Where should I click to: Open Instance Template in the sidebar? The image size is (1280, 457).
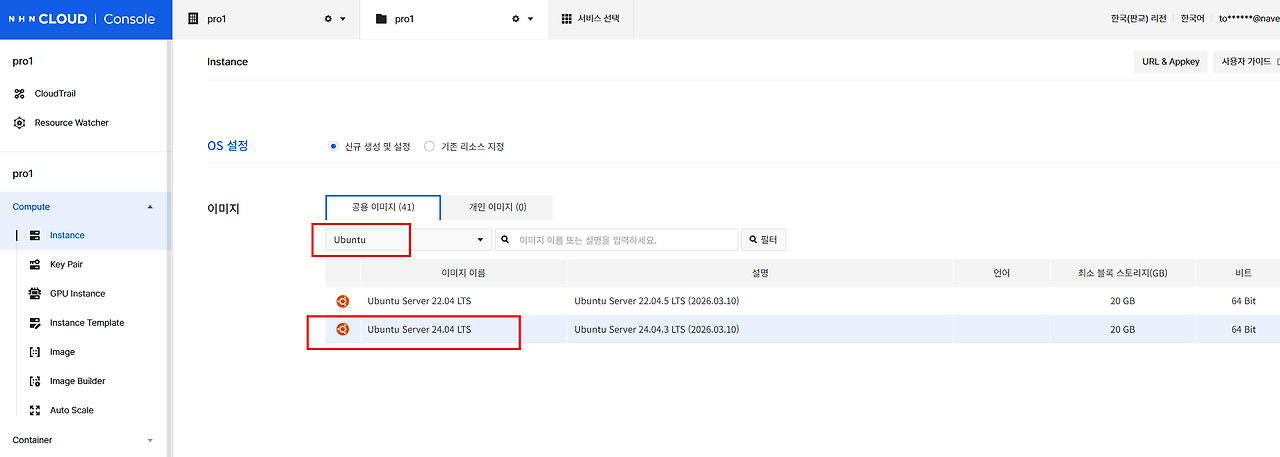[87, 323]
